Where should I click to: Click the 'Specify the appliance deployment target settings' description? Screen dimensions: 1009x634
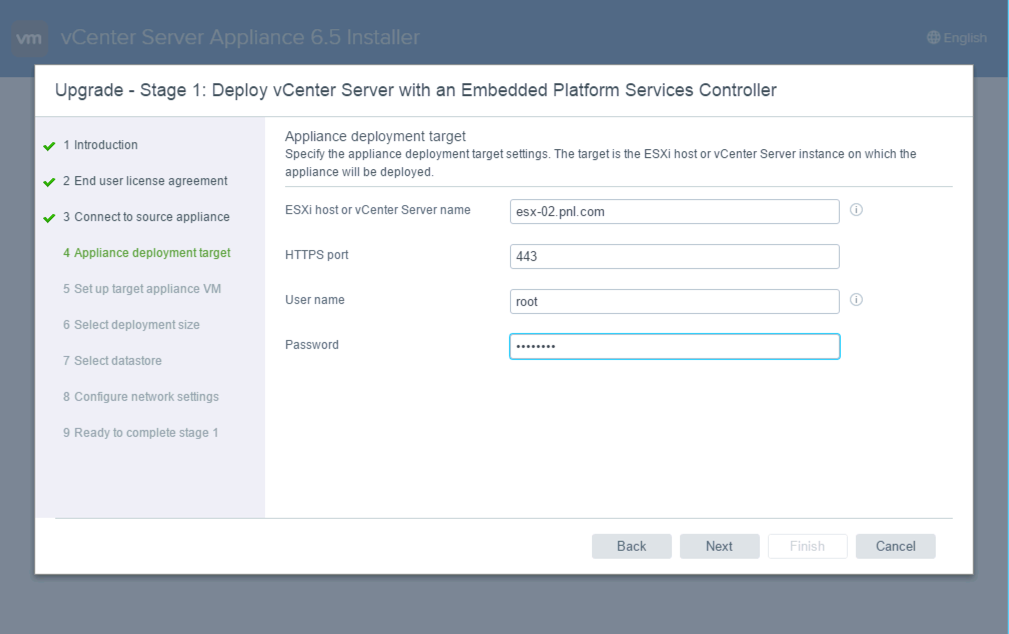click(600, 163)
